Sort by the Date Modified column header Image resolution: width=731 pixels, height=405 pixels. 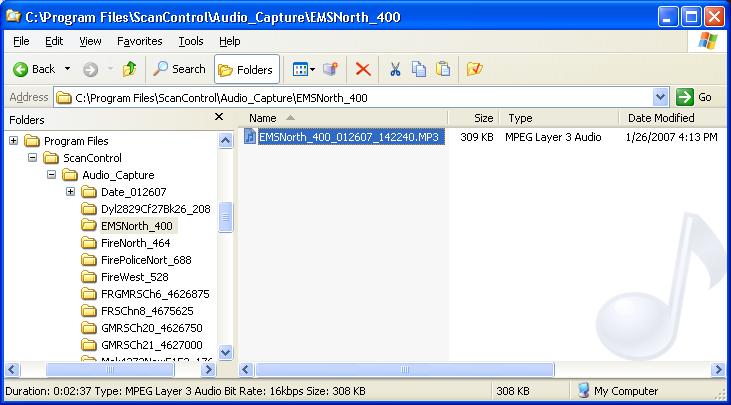(x=672, y=118)
